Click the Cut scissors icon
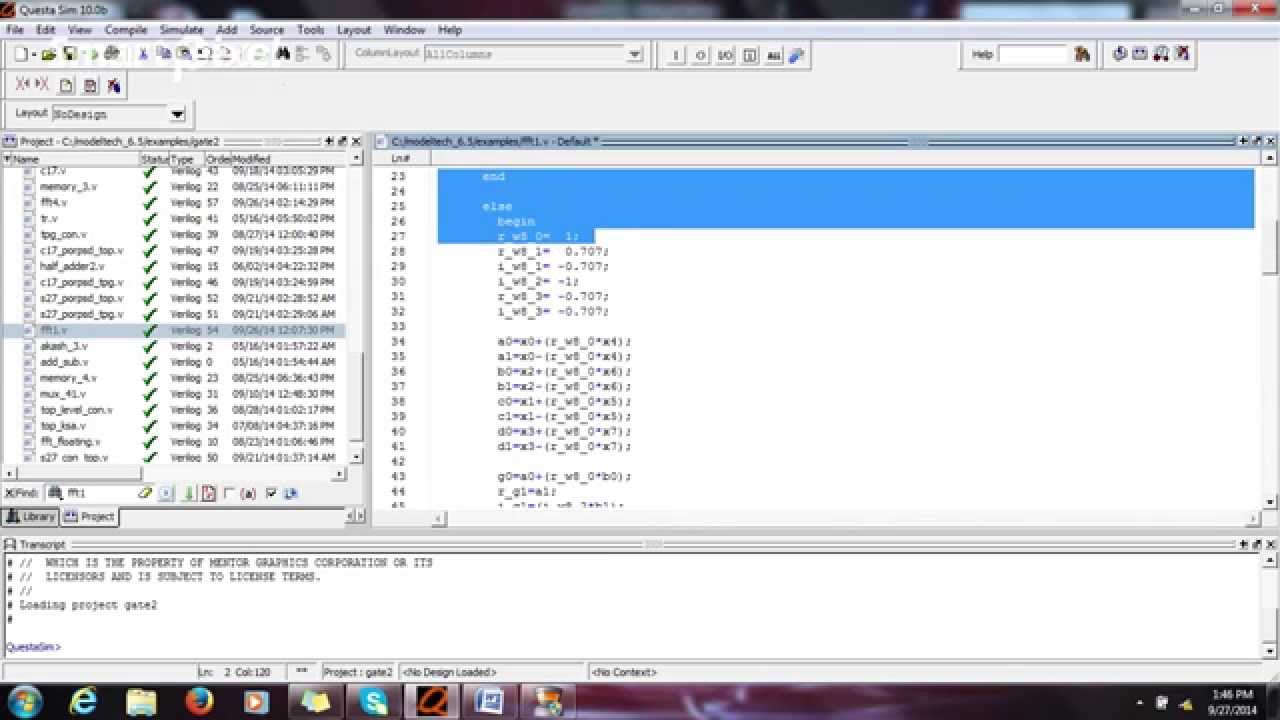The image size is (1280, 720). [143, 54]
